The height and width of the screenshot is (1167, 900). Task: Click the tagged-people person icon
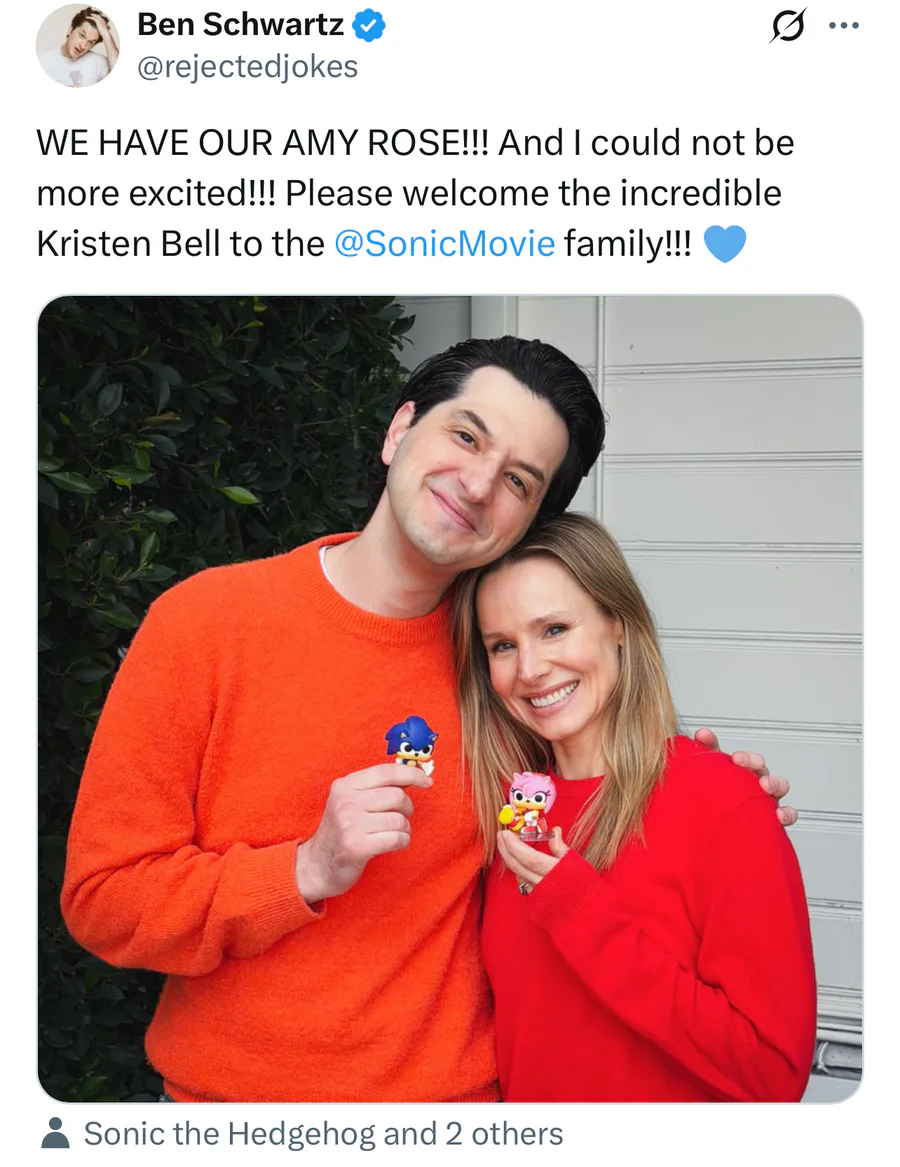[x=56, y=1134]
